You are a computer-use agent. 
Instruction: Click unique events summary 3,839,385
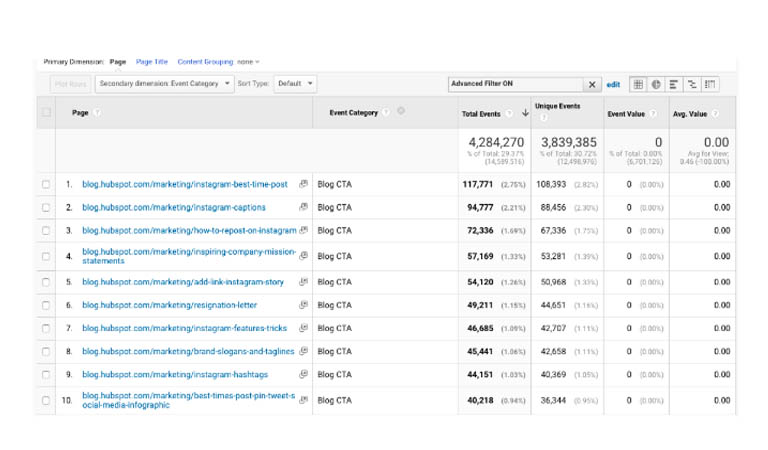coord(569,142)
